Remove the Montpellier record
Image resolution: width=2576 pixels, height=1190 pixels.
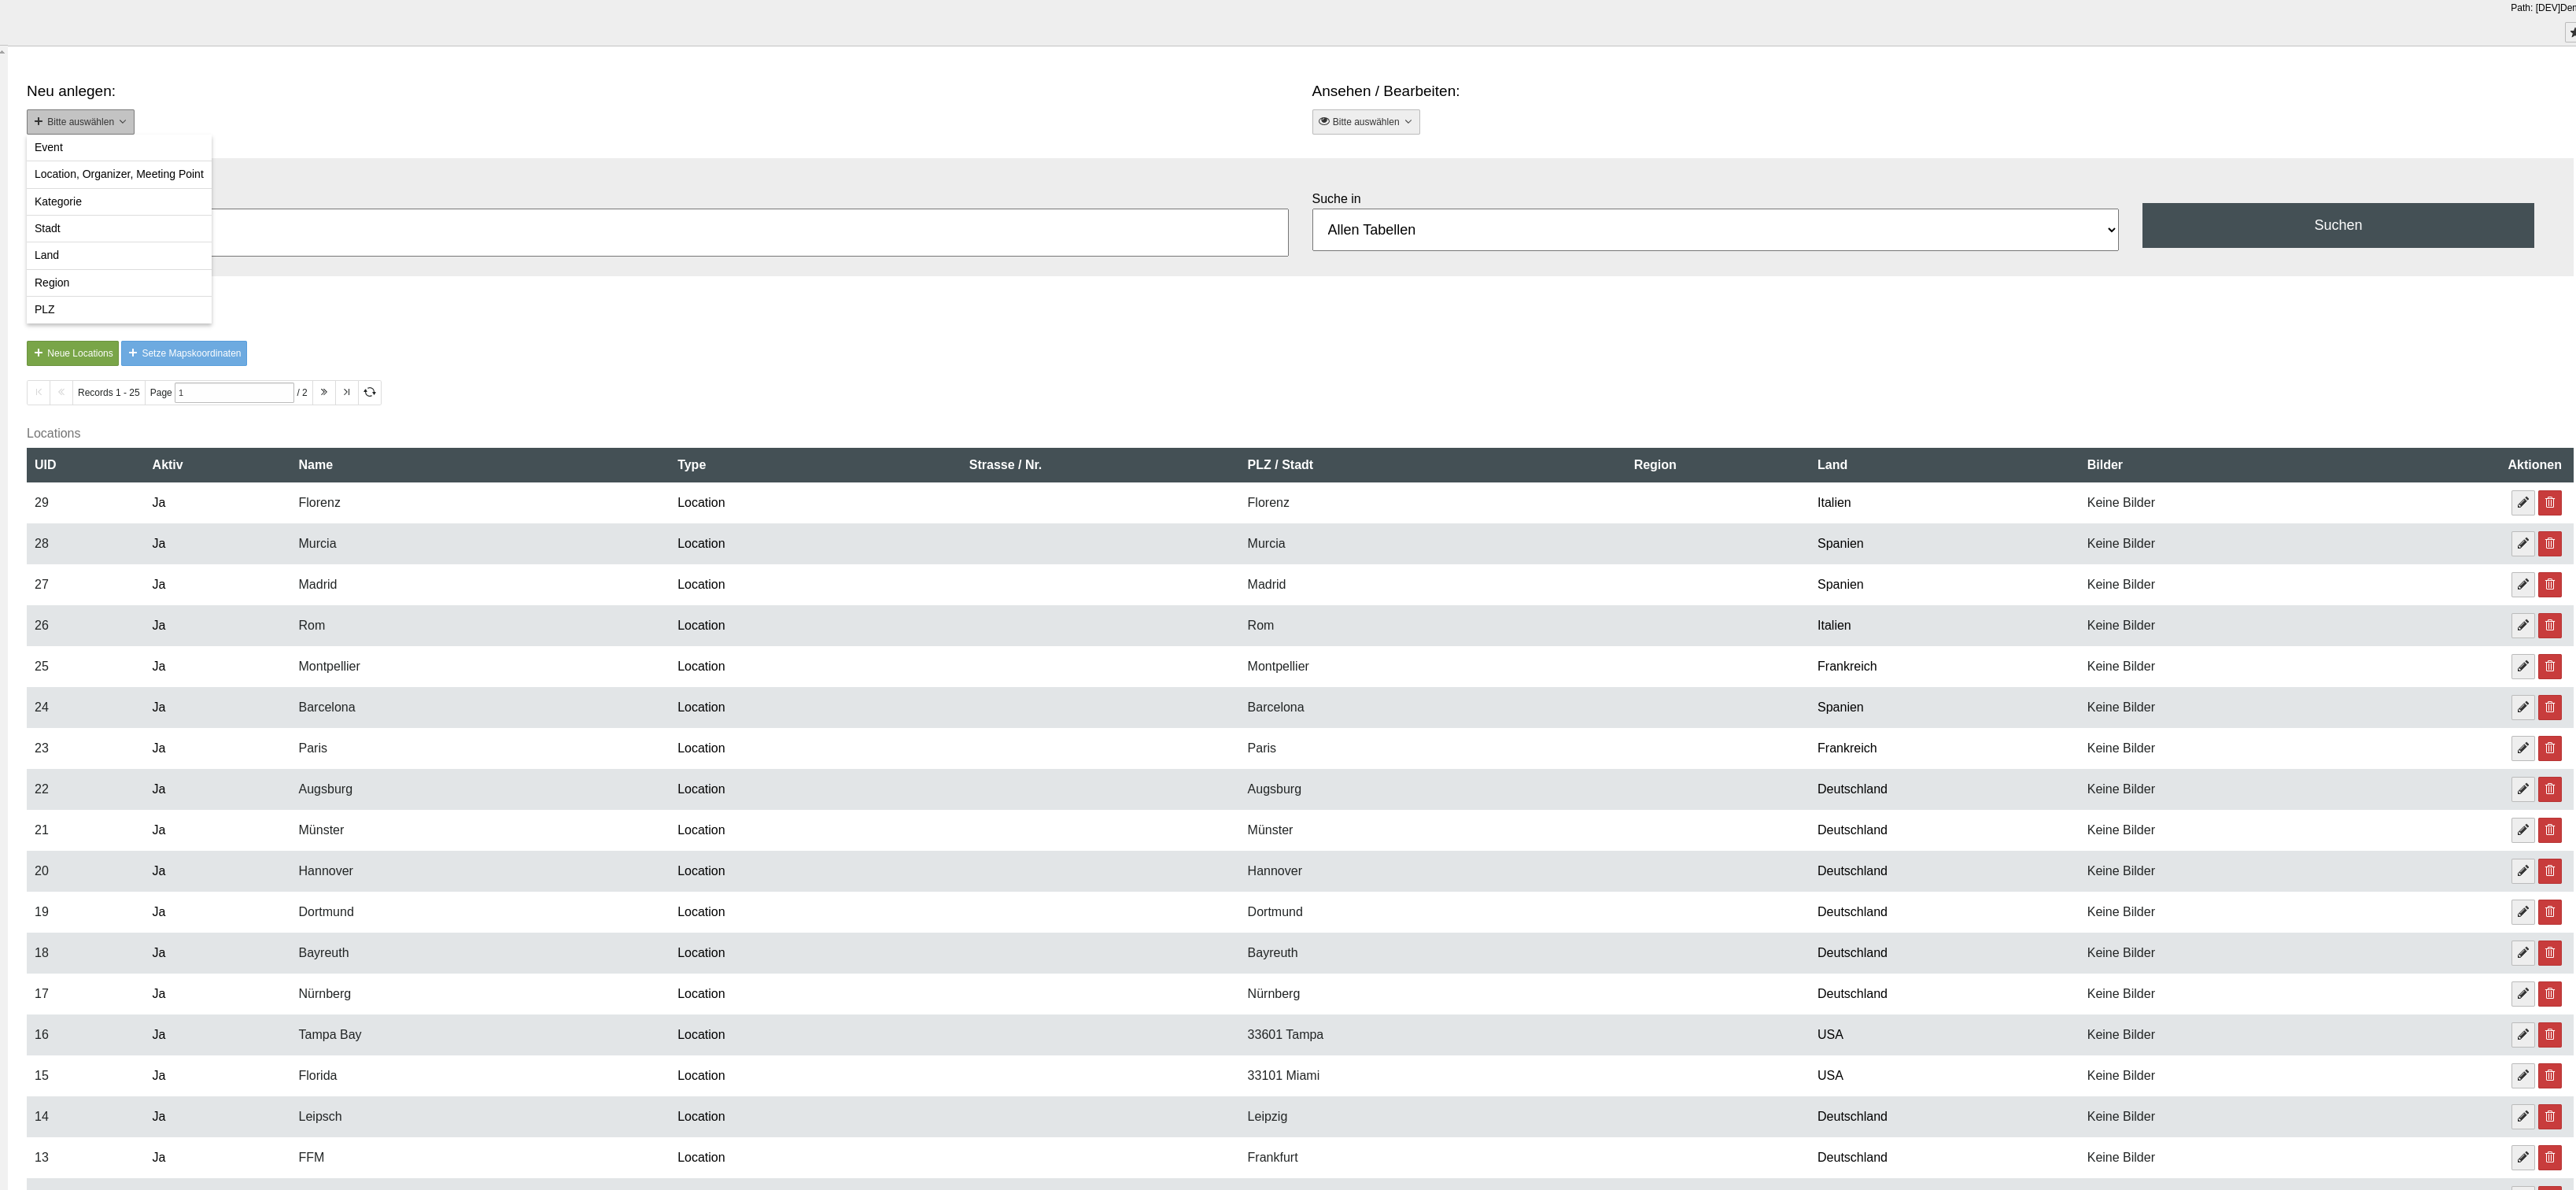coord(2550,667)
